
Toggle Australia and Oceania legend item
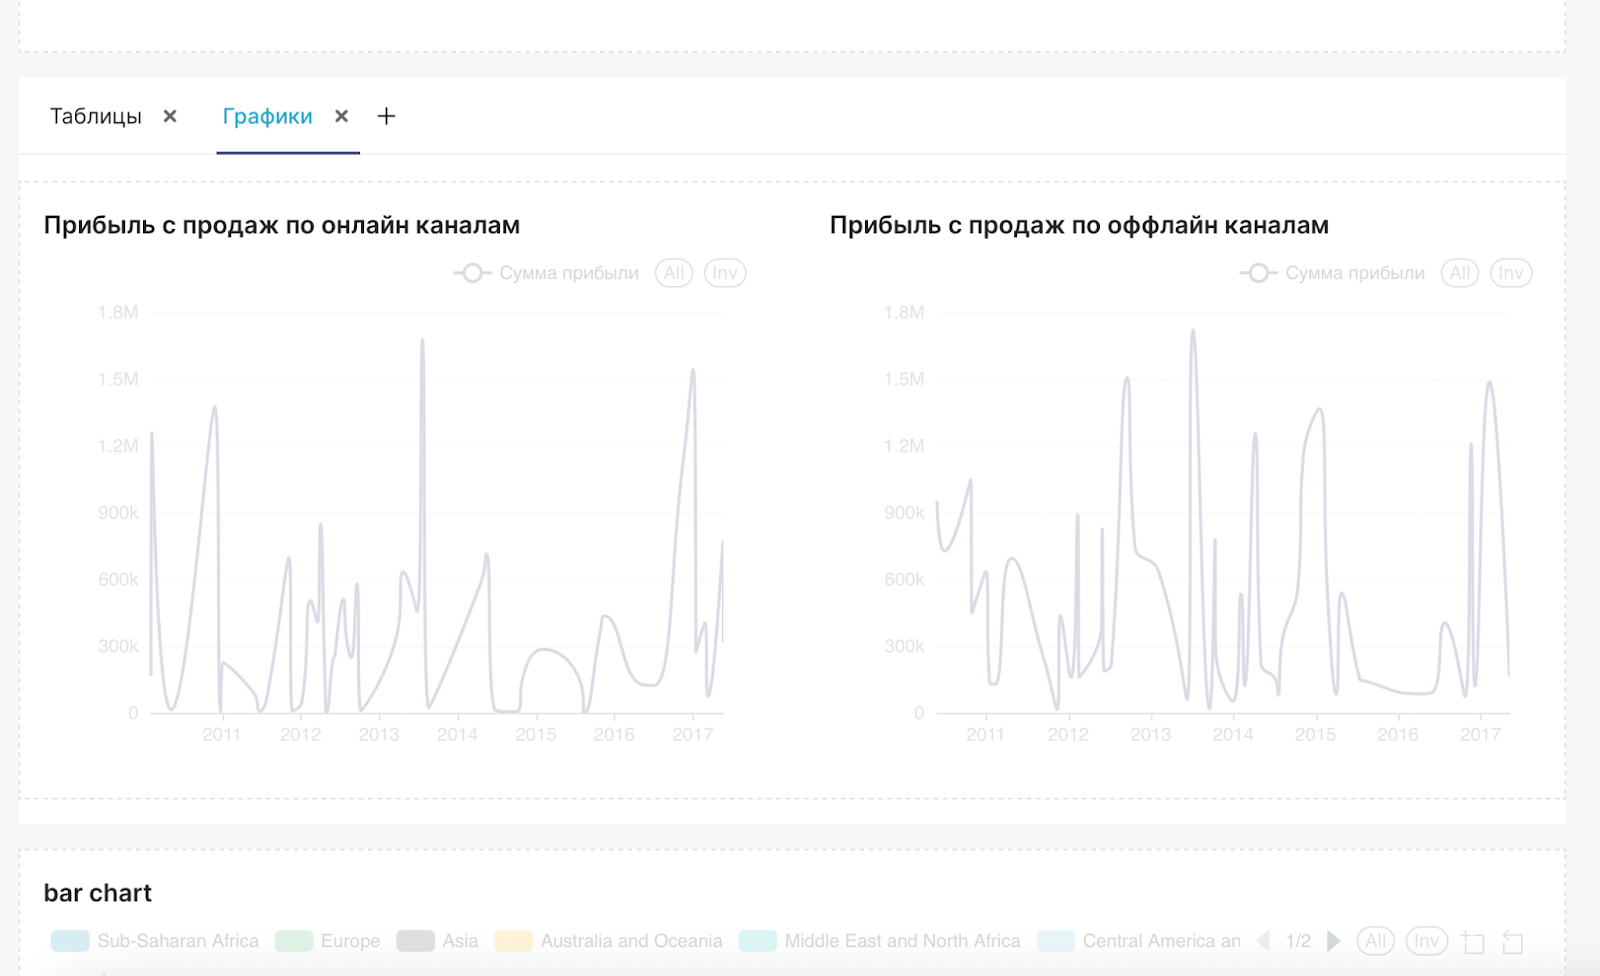pos(608,941)
